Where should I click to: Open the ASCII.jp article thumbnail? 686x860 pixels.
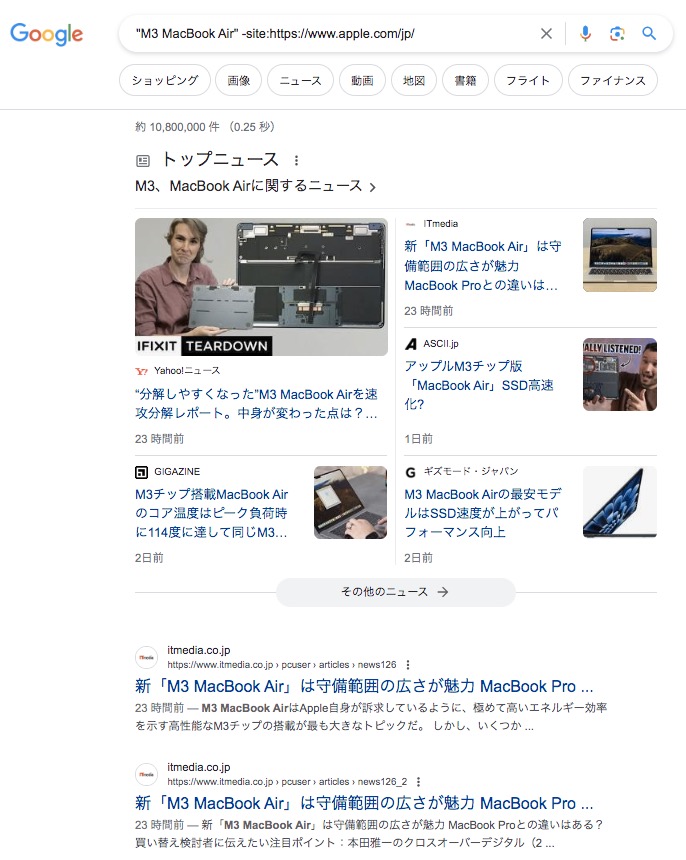point(620,375)
